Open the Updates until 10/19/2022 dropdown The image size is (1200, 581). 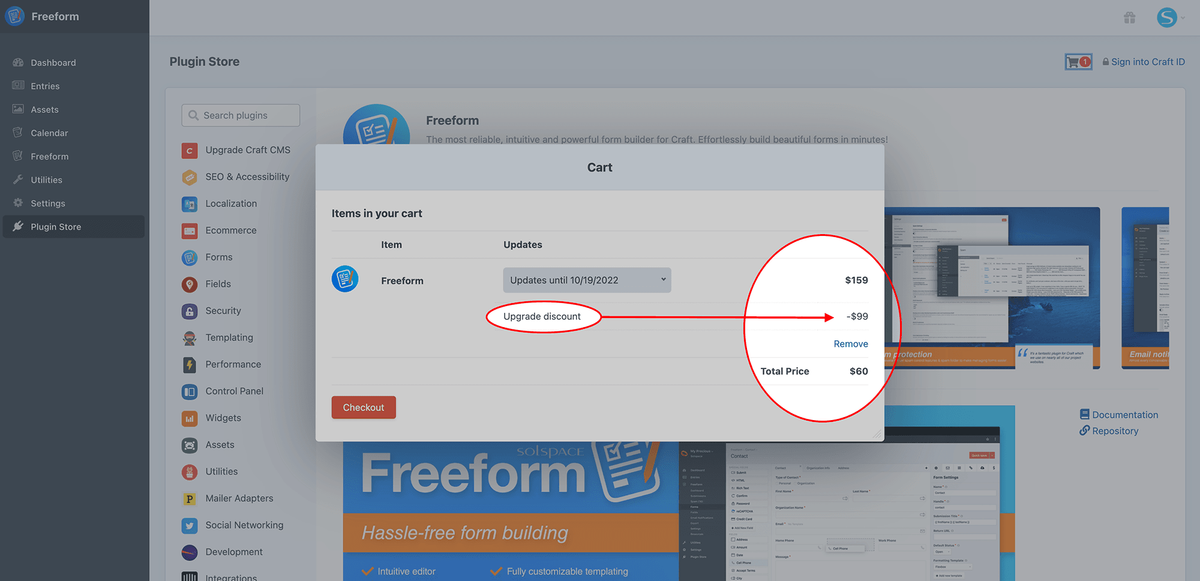(x=587, y=280)
